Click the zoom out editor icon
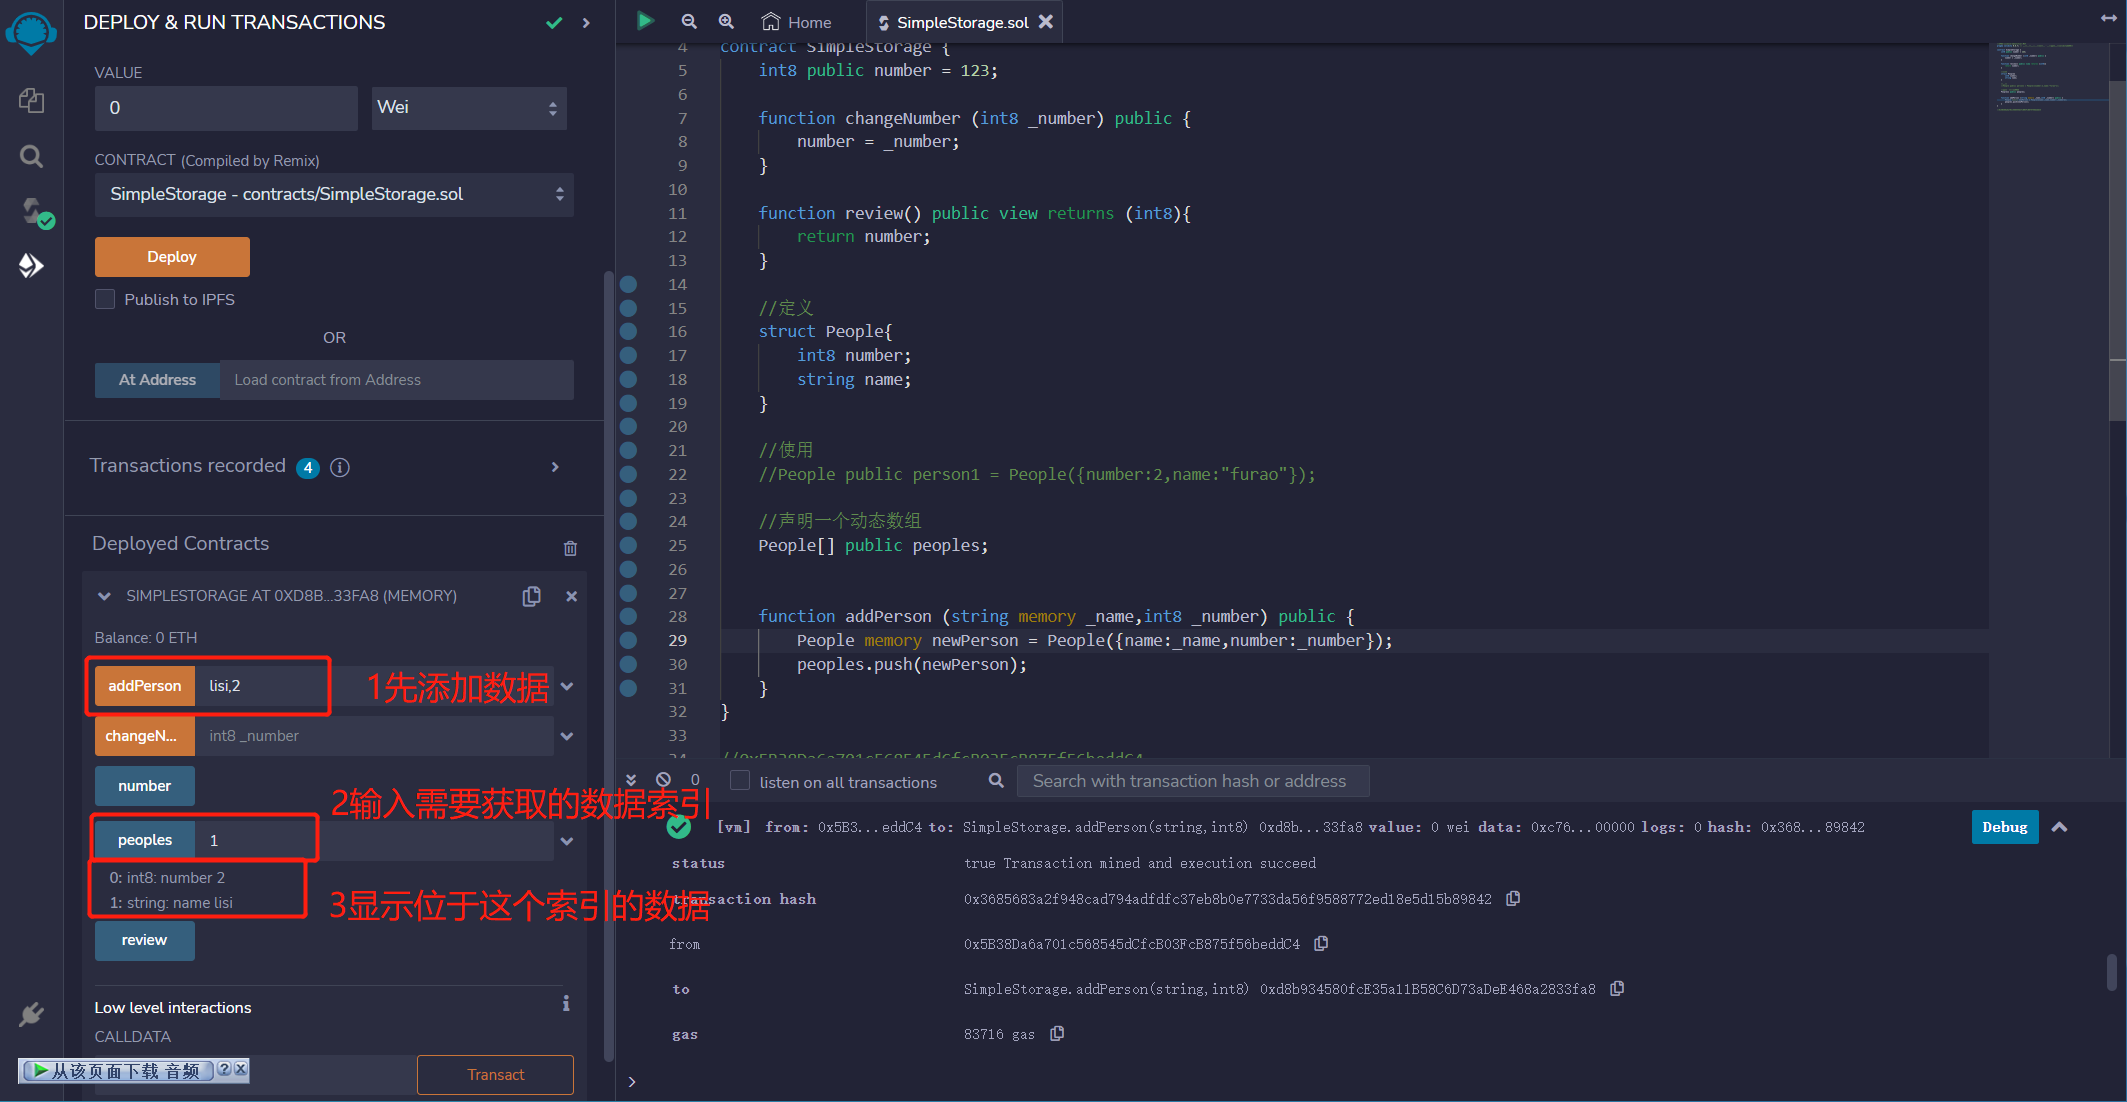2127x1102 pixels. pyautogui.click(x=689, y=21)
